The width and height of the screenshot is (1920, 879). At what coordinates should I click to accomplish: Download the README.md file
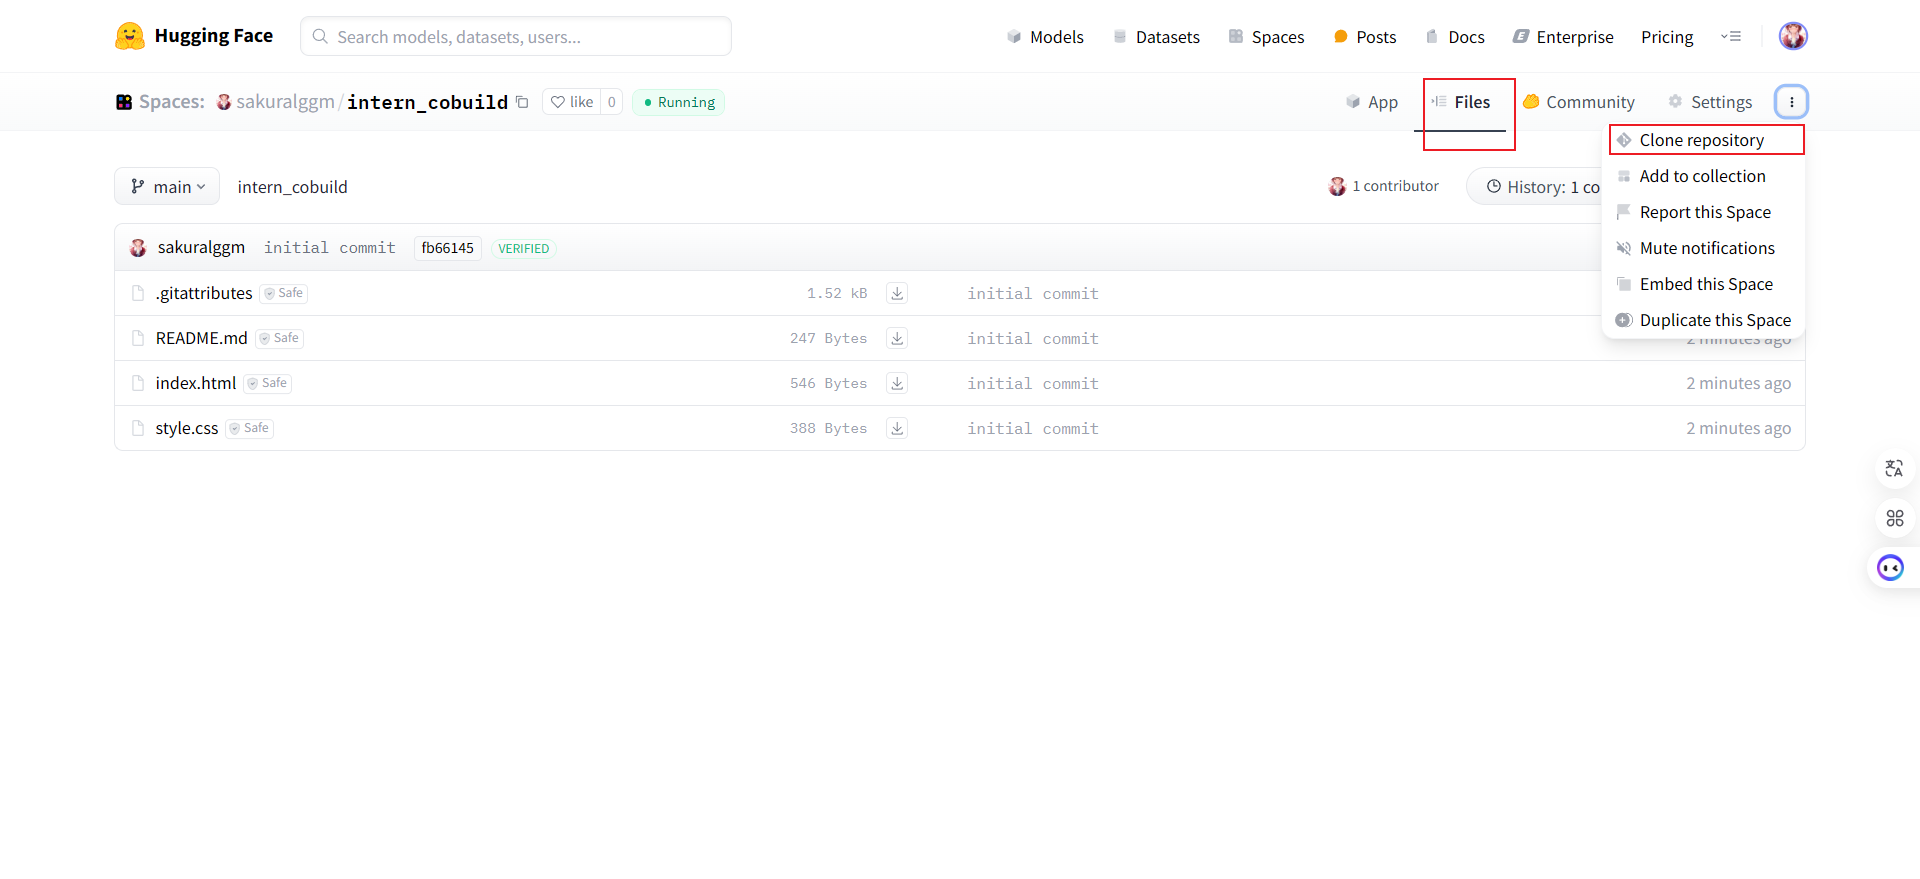897,338
